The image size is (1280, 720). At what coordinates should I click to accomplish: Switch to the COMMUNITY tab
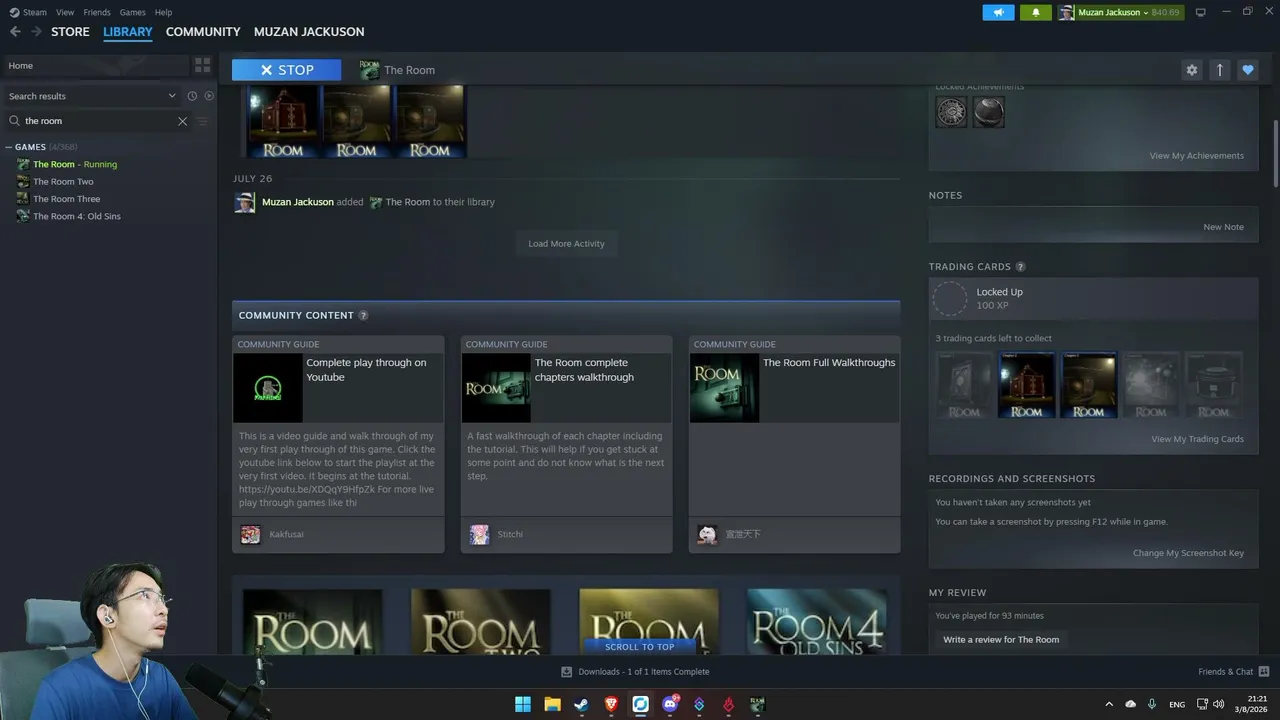pos(203,32)
